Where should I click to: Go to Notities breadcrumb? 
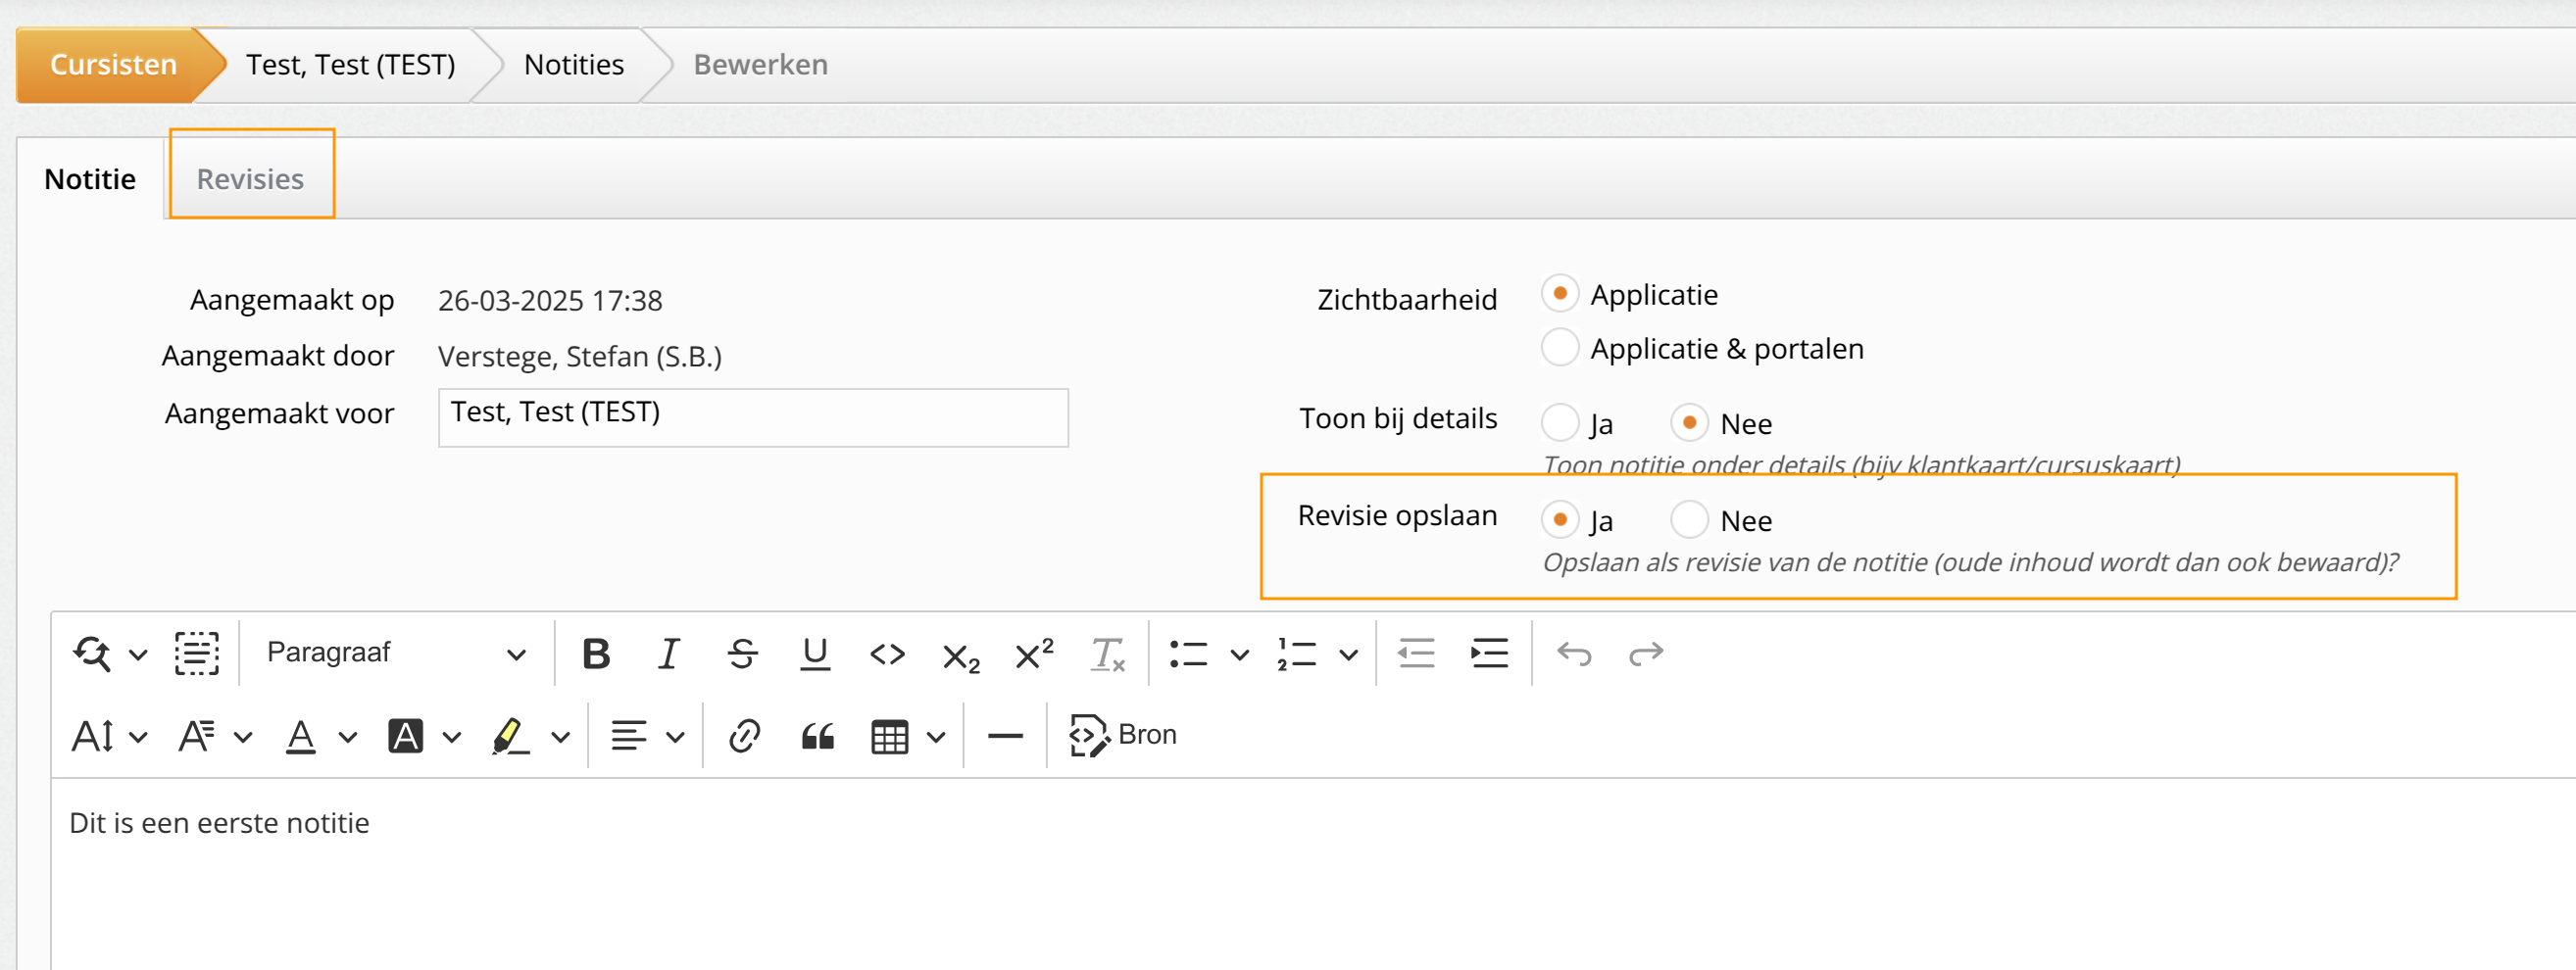pos(574,65)
